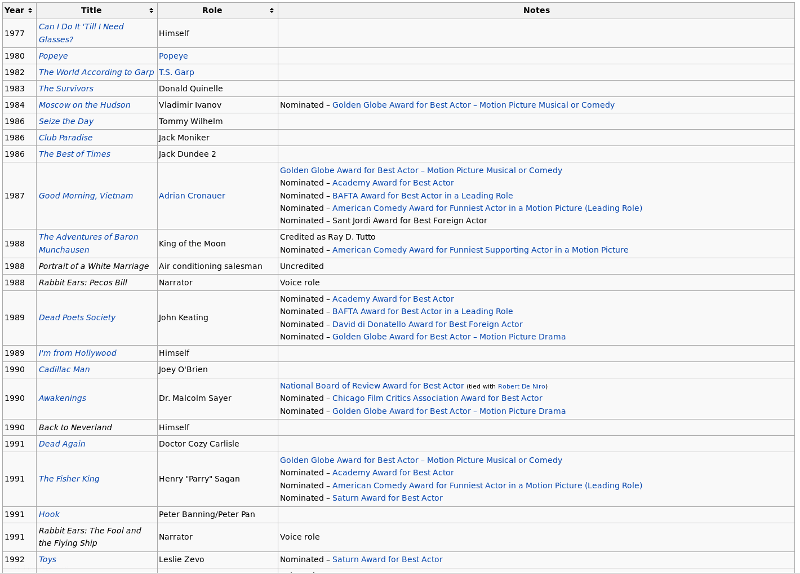Screen dimensions: 800x574
Task: Click the Year column header text
Action: 14,10
